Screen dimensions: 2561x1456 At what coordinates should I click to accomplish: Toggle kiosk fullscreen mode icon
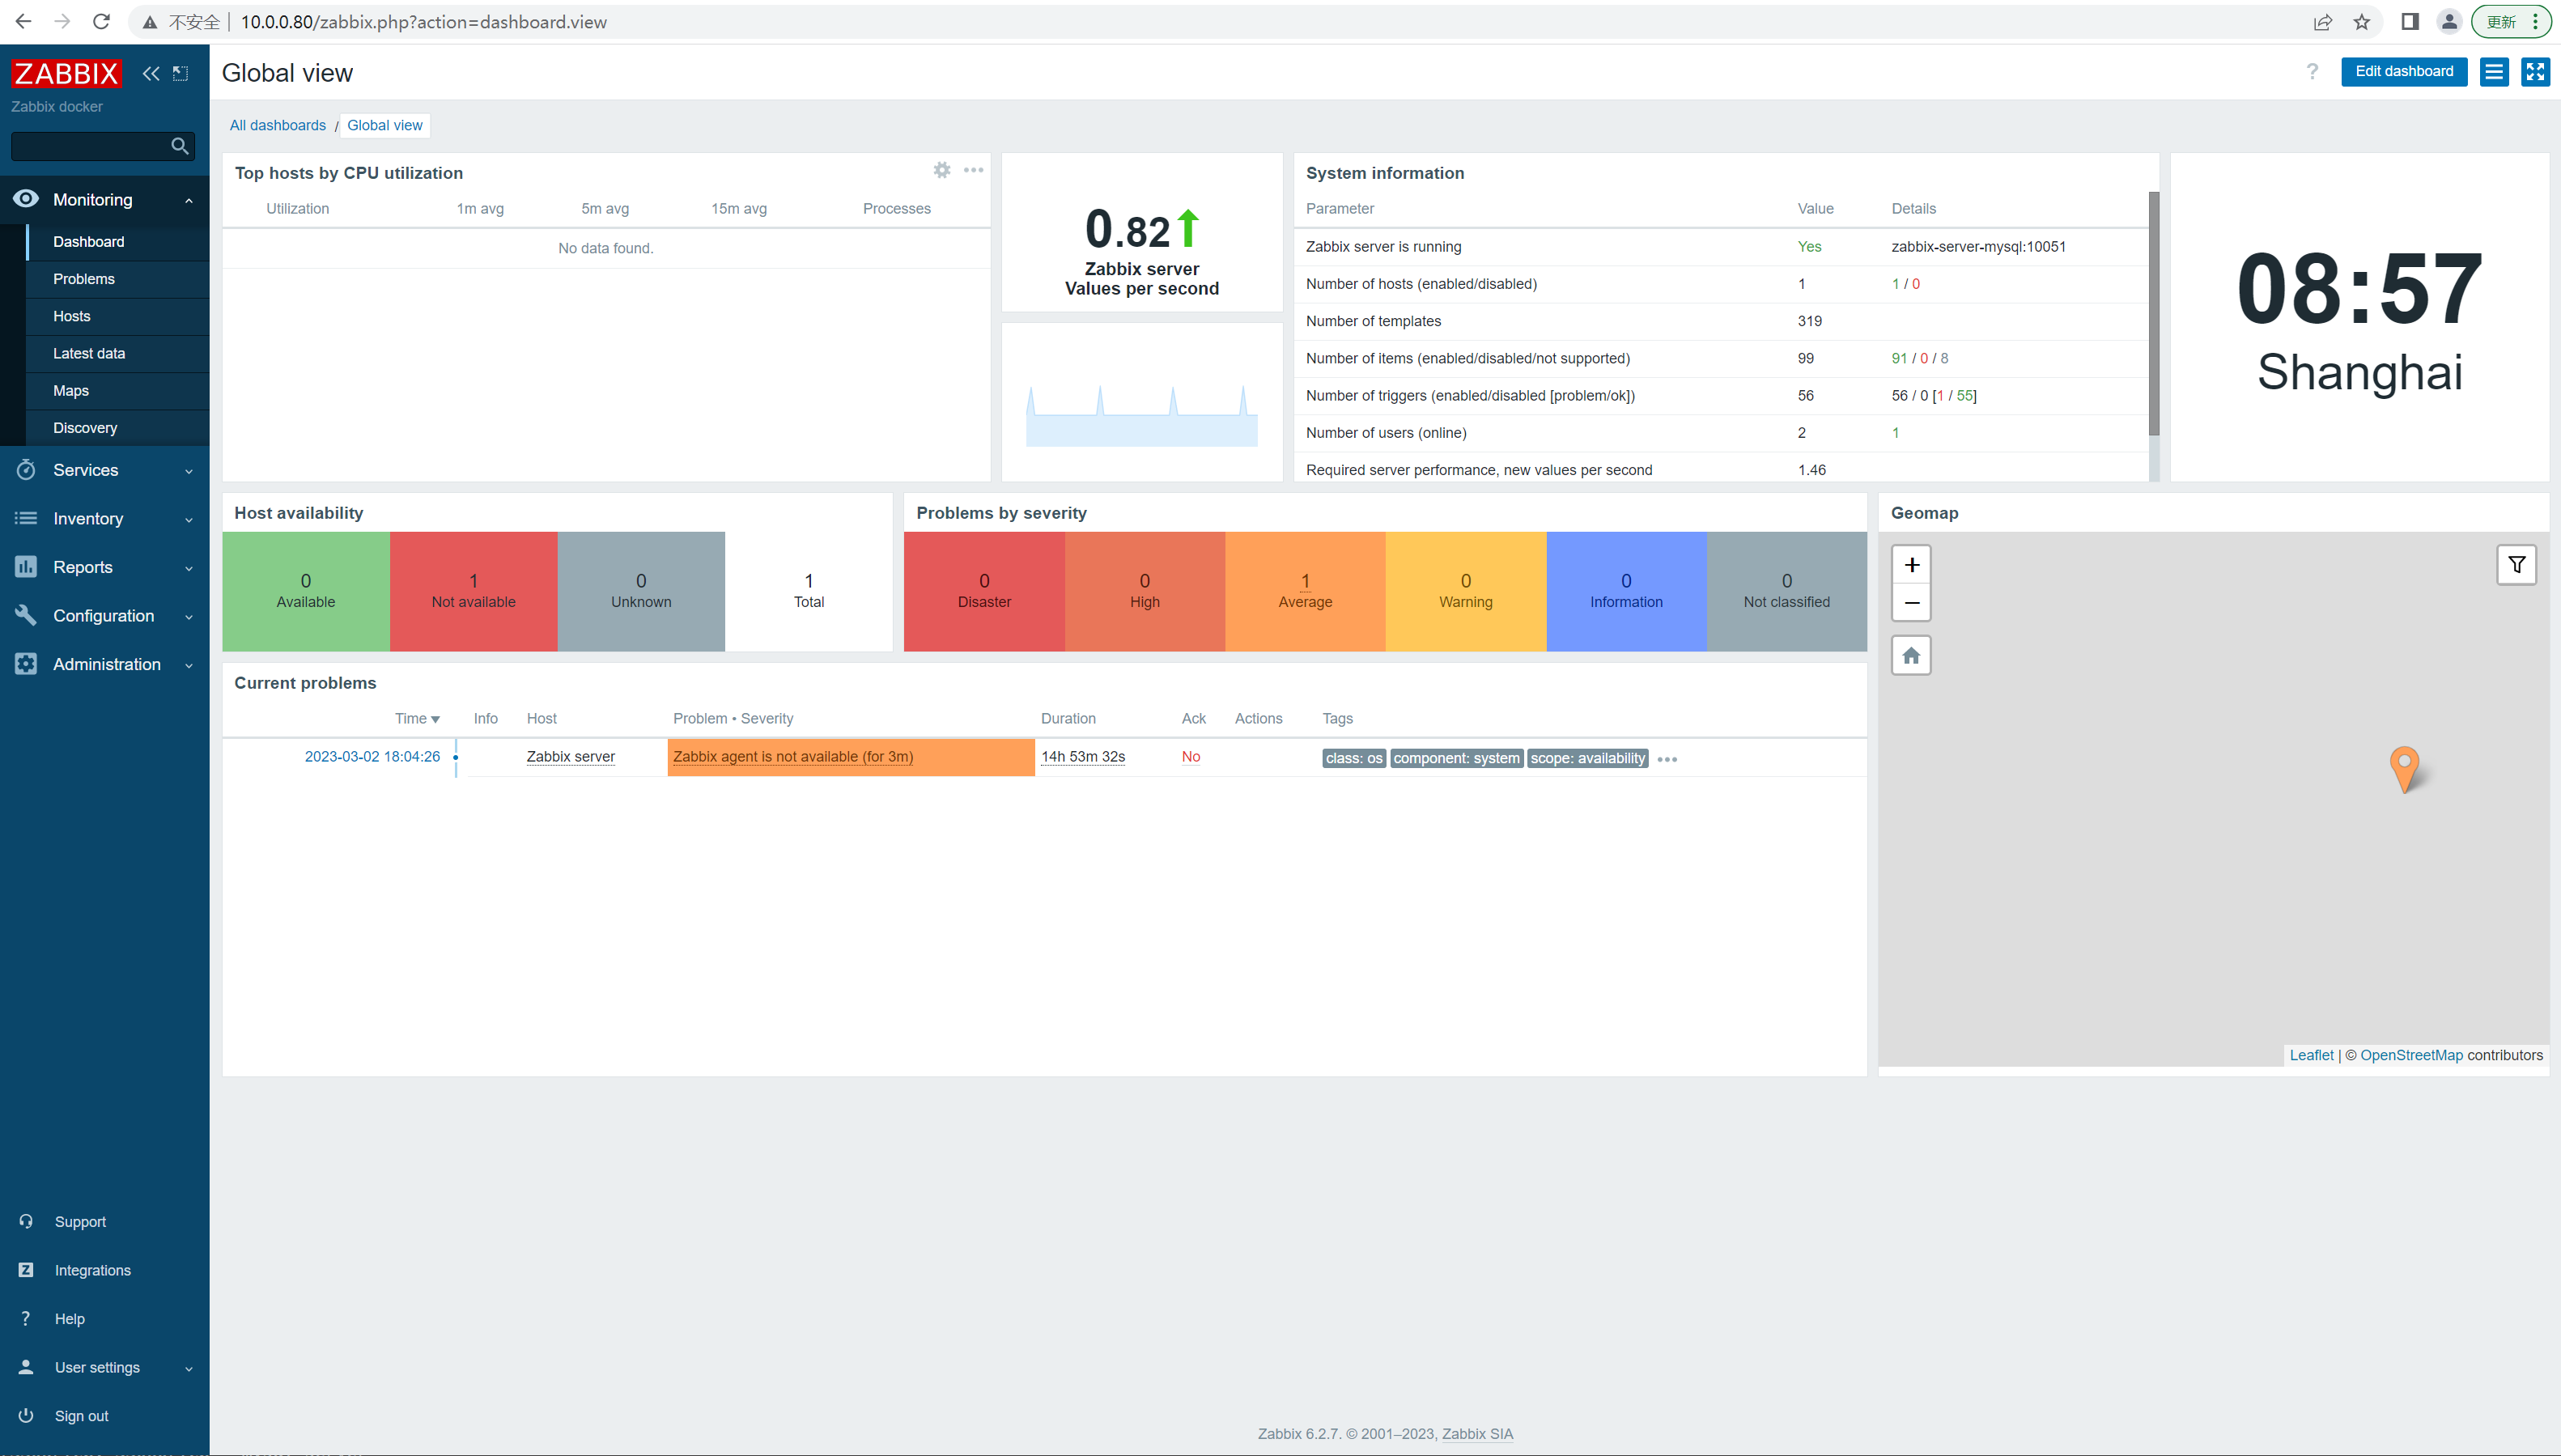tap(2535, 72)
